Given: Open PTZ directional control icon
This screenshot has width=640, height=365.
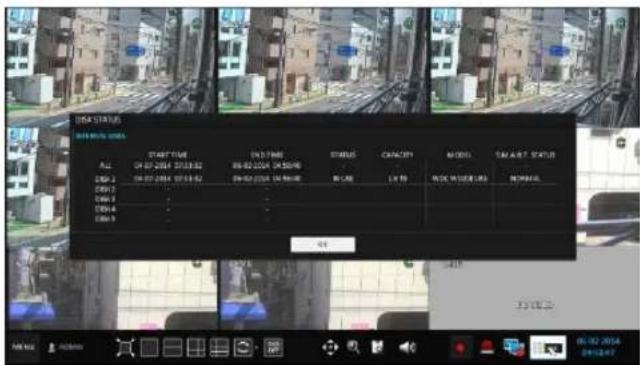Looking at the screenshot, I should (x=330, y=348).
